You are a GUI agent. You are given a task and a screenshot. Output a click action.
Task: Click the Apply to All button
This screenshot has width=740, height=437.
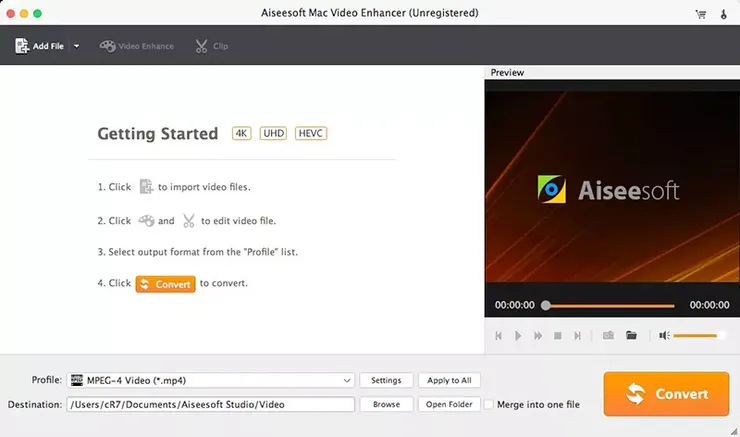pyautogui.click(x=449, y=380)
